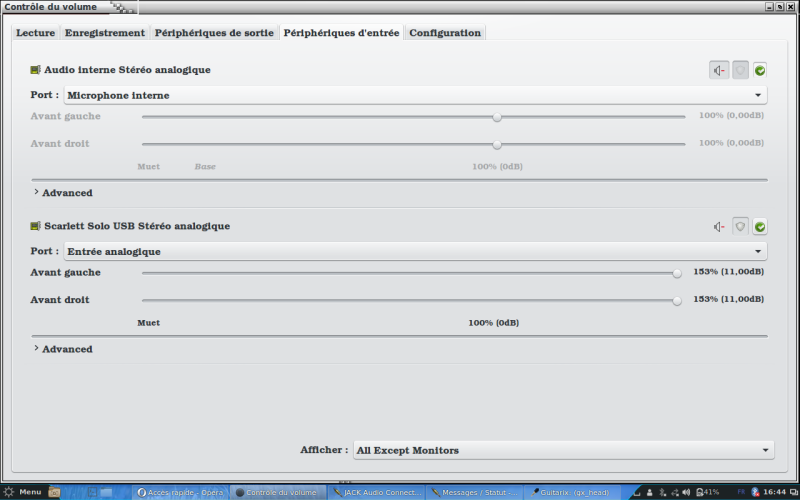
Task: Click Scarlett 100% (0dB) scale mark
Action: pyautogui.click(x=493, y=323)
